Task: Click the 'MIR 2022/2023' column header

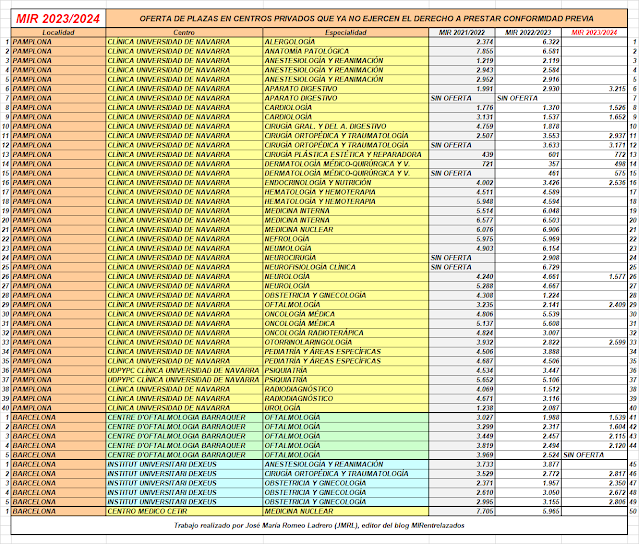Action: coord(528,33)
